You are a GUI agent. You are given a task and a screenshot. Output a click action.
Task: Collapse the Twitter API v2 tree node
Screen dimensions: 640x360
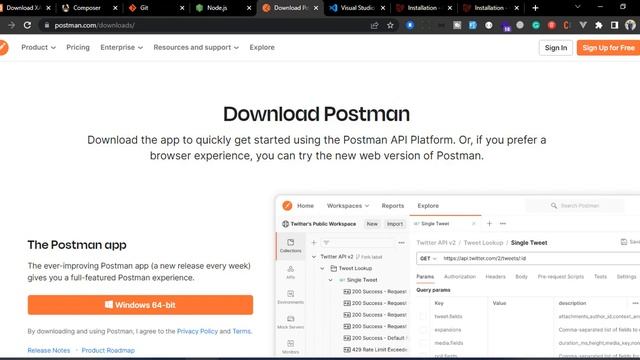click(314, 257)
